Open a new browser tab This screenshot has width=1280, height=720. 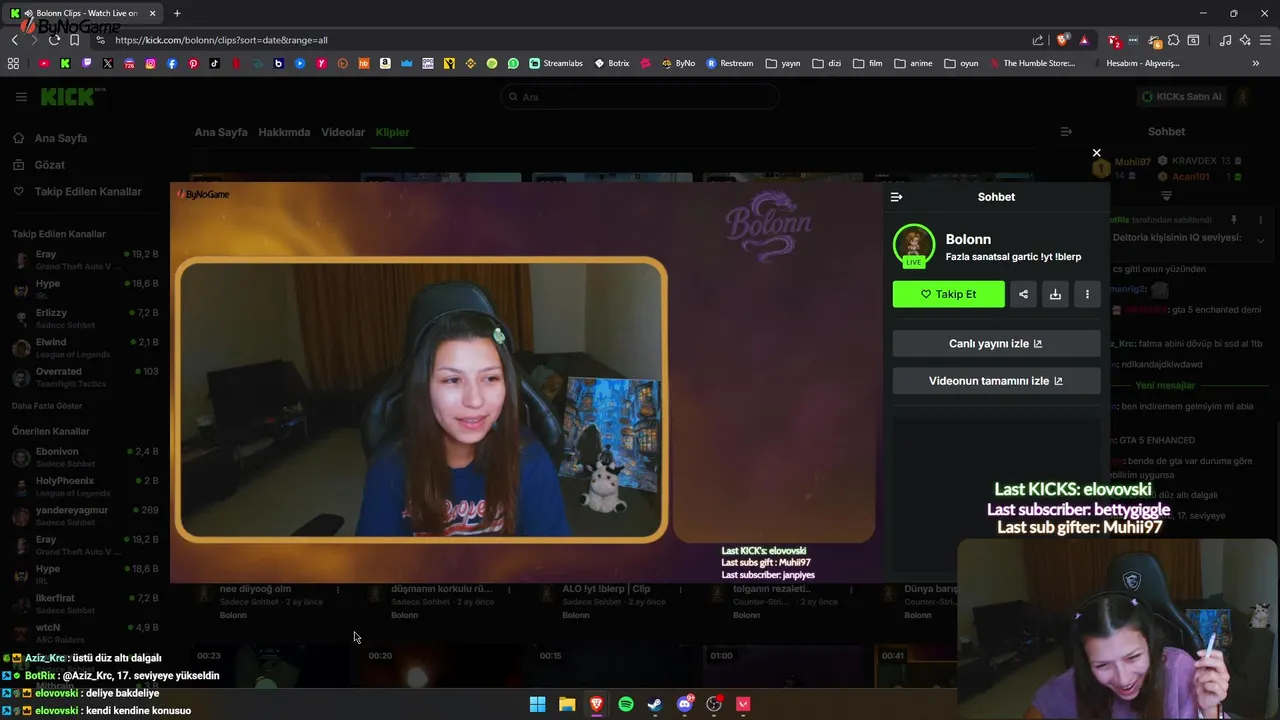(x=177, y=13)
